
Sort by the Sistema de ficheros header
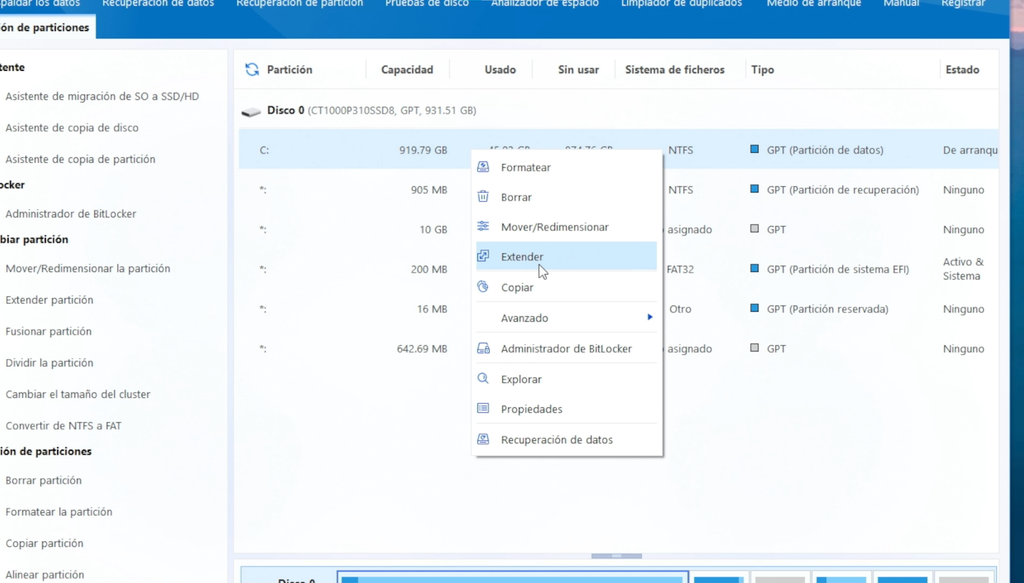pyautogui.click(x=675, y=69)
